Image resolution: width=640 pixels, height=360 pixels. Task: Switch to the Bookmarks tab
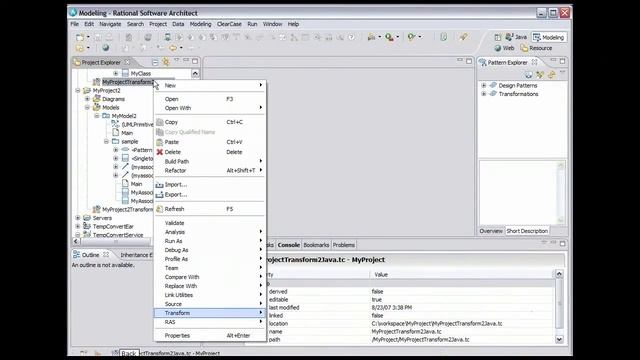coord(316,245)
